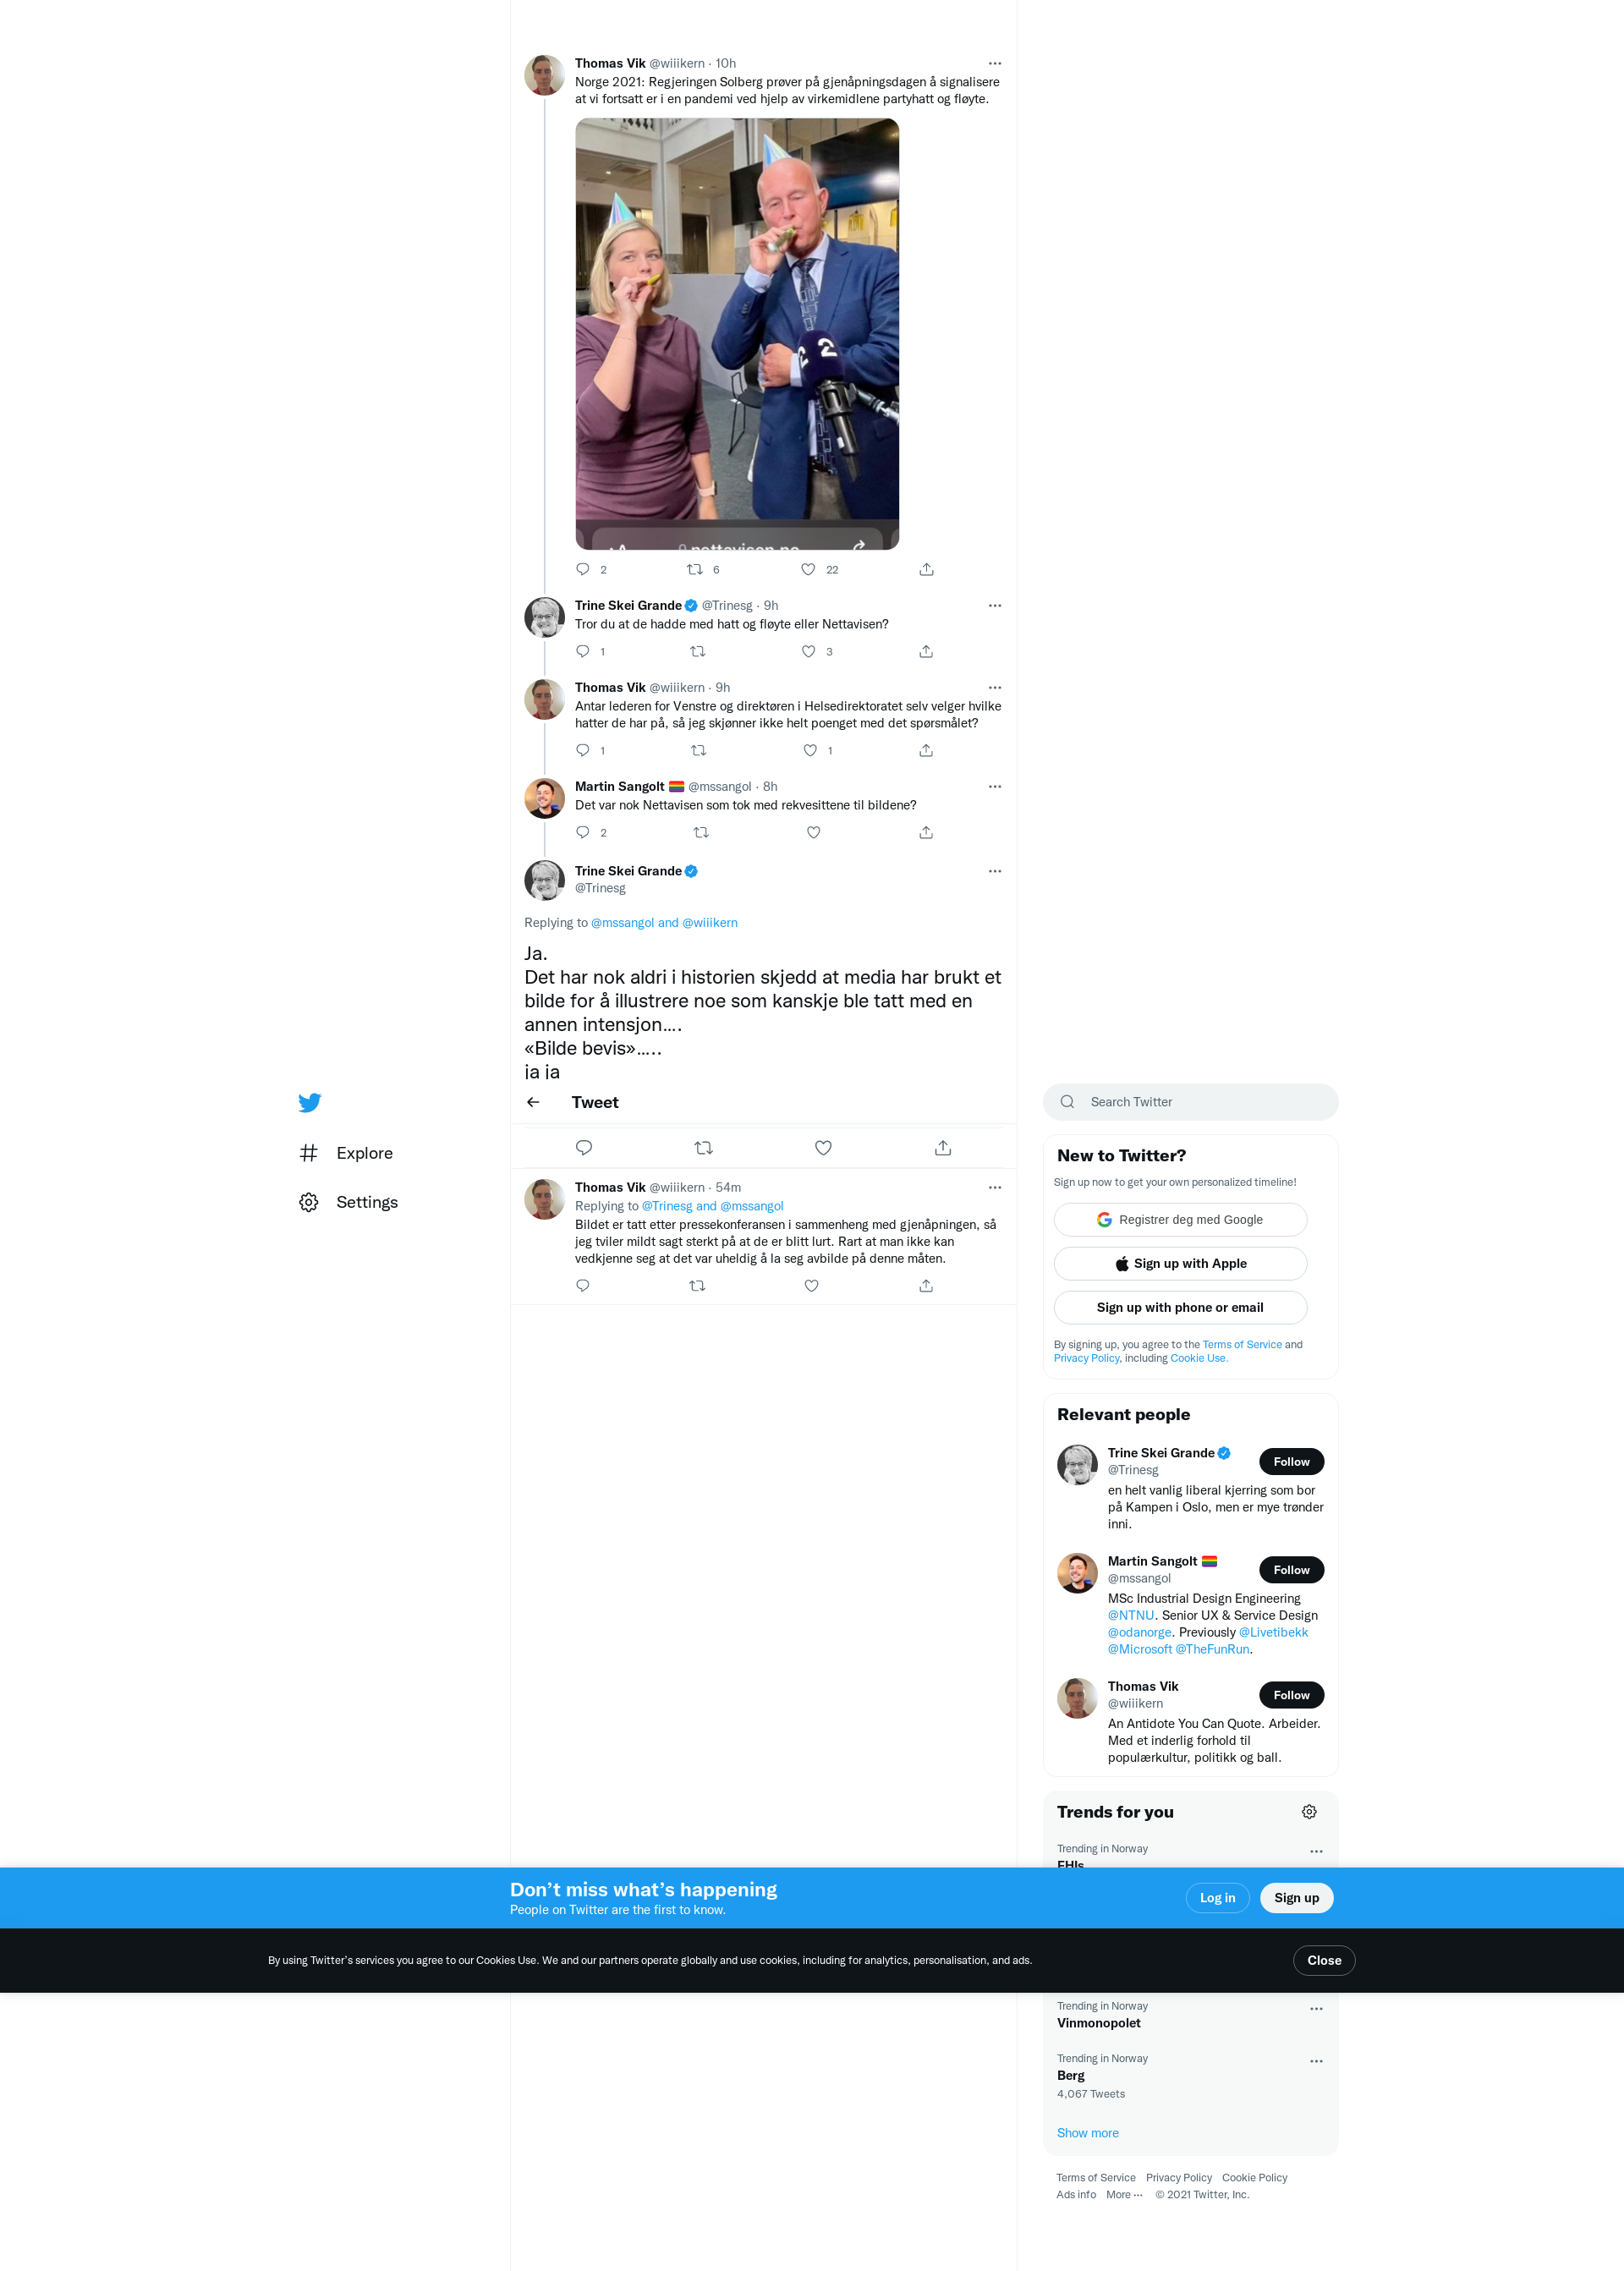Like the main tweet by Trine Skei Grande
1624x2271 pixels.
pyautogui.click(x=823, y=1148)
